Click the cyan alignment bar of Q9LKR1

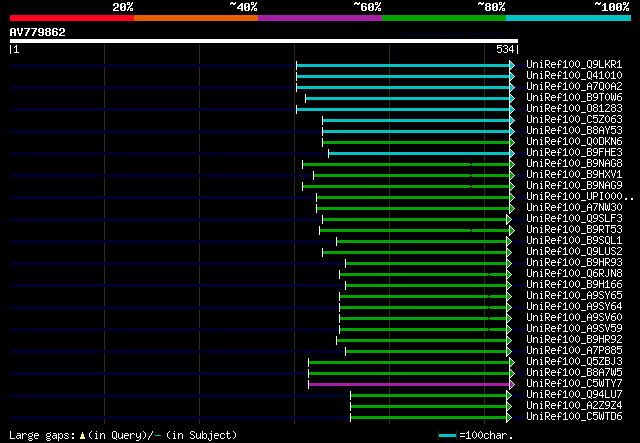point(403,65)
